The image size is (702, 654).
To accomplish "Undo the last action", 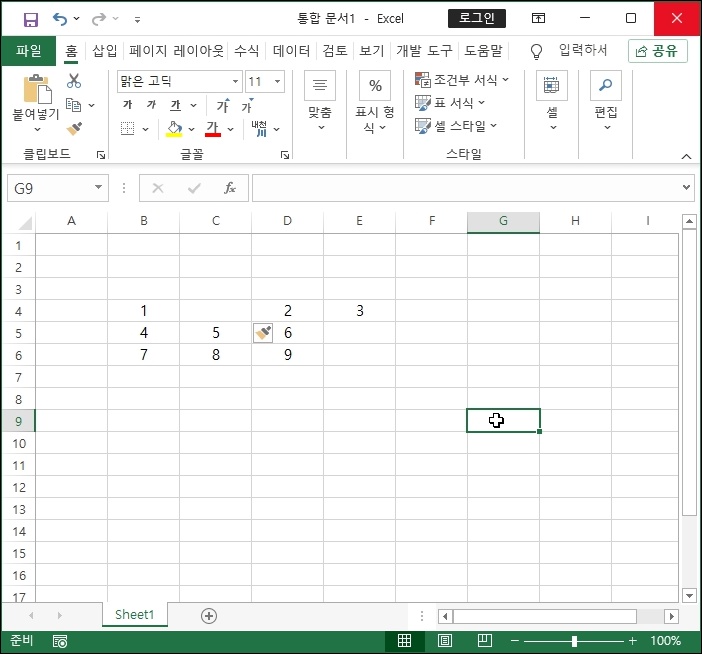I will [60, 19].
